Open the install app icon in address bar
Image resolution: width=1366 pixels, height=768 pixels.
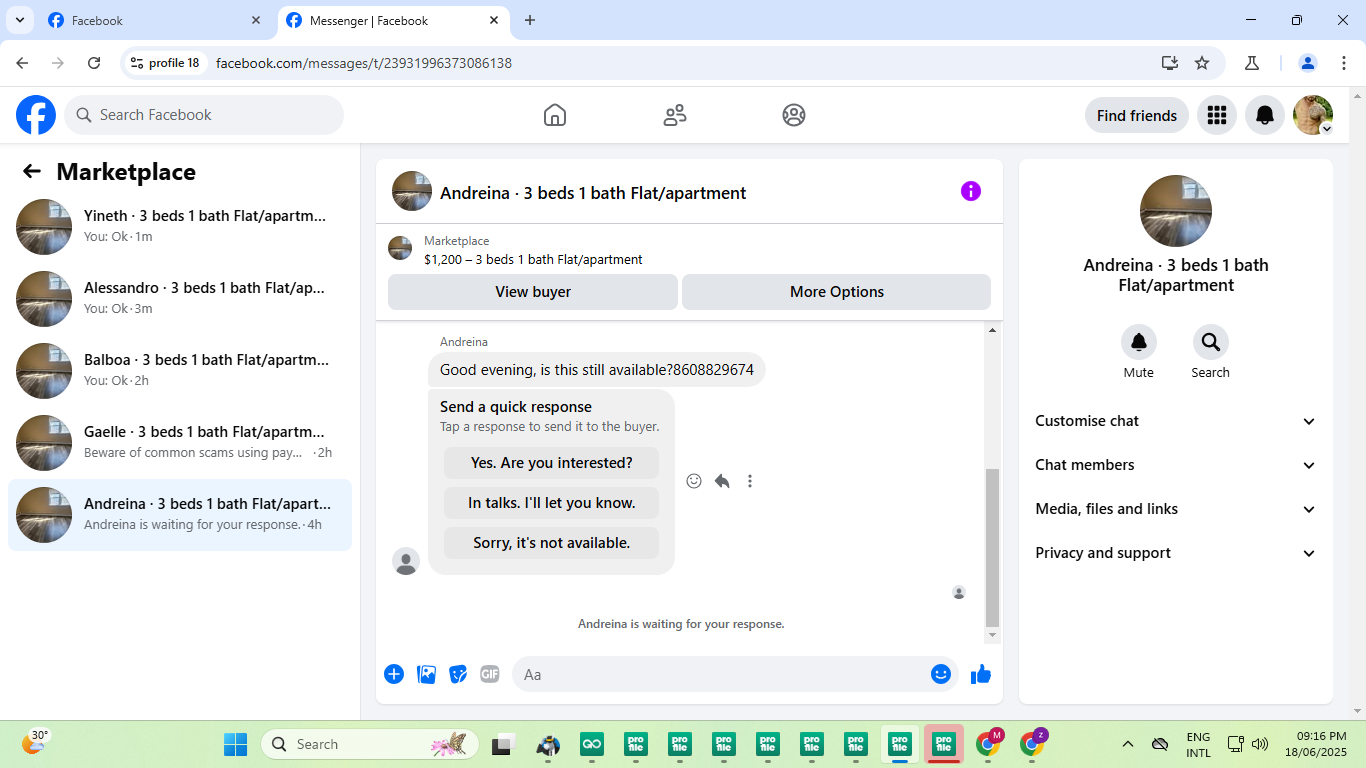(x=1170, y=63)
